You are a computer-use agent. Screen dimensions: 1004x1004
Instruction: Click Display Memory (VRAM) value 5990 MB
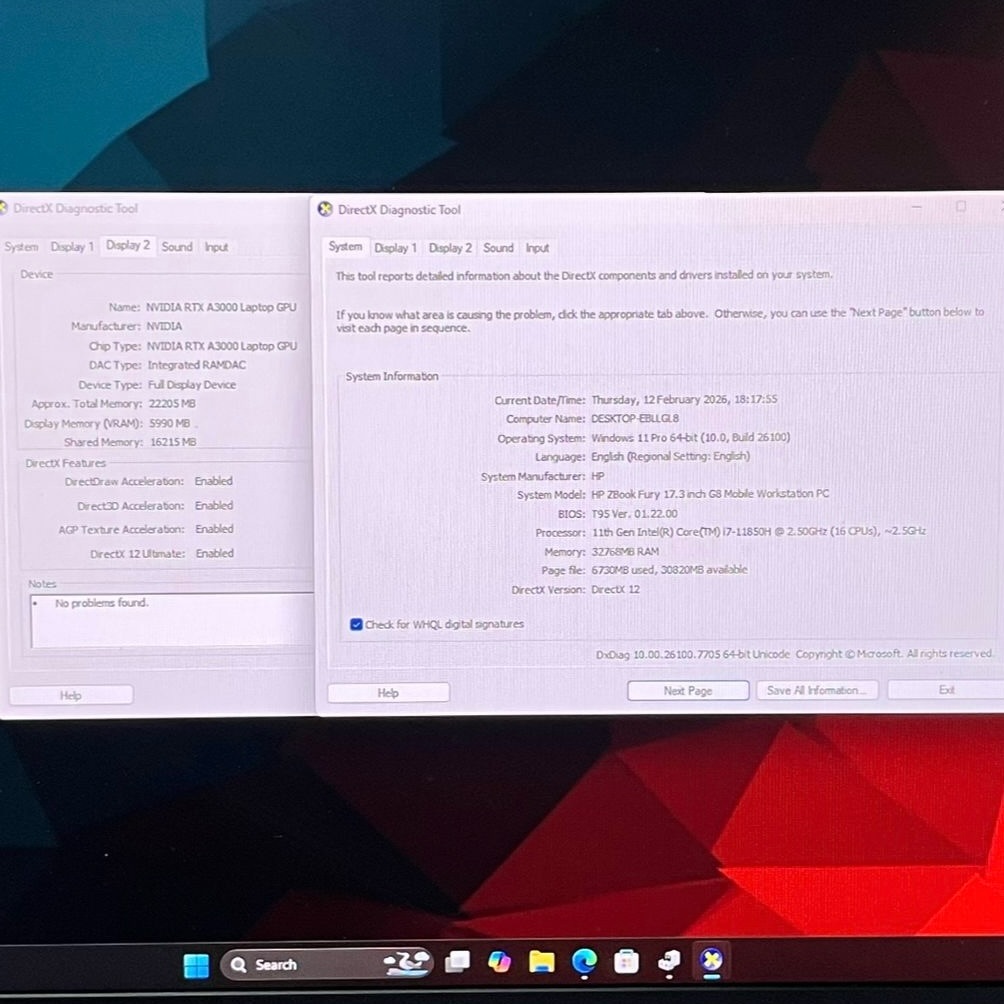pos(170,423)
